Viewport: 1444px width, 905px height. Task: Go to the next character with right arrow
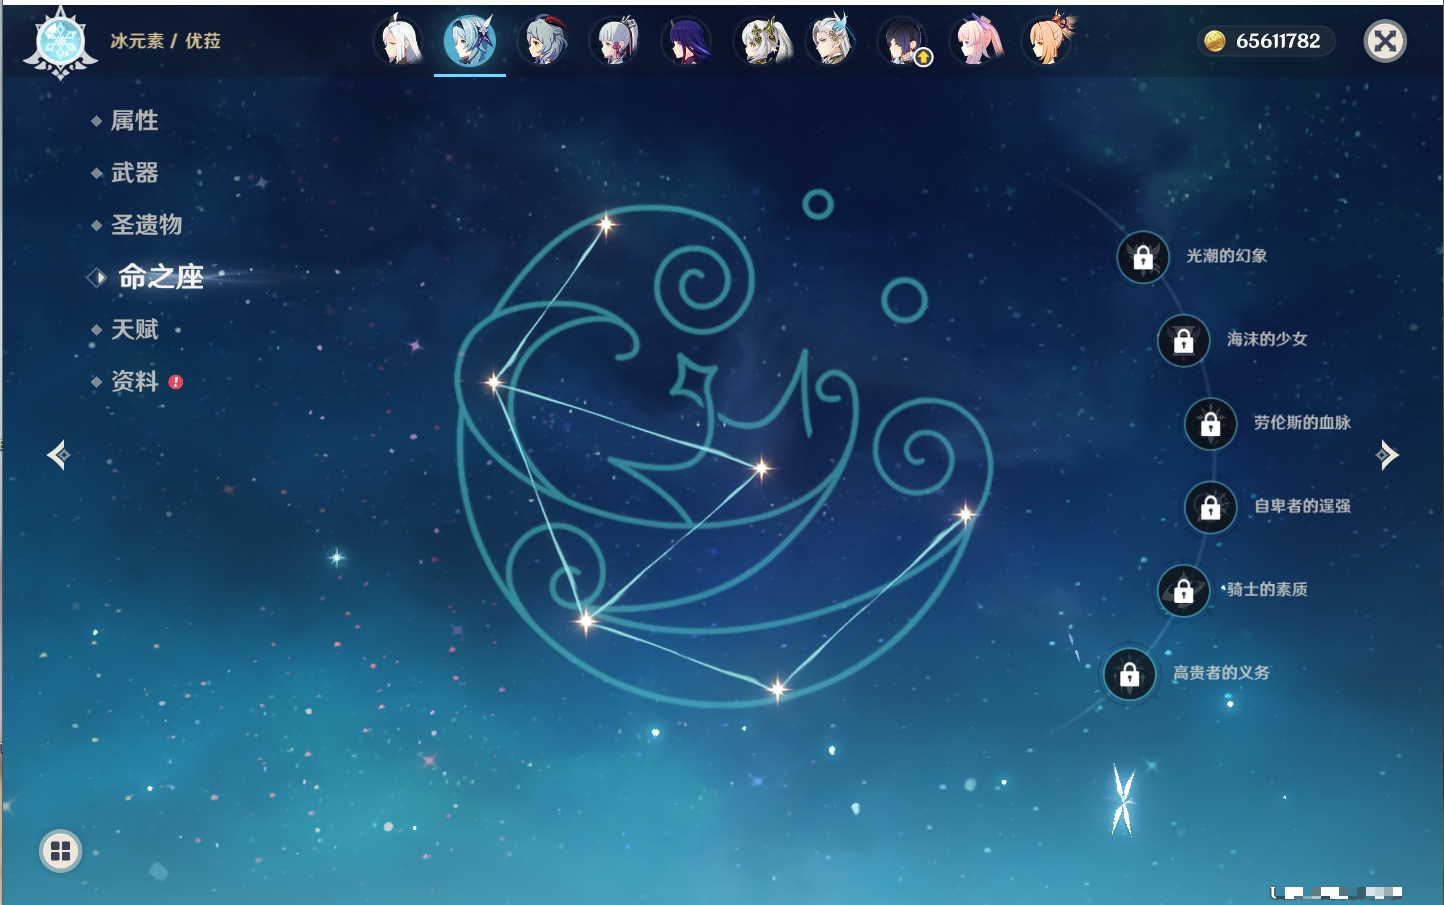pyautogui.click(x=1387, y=455)
